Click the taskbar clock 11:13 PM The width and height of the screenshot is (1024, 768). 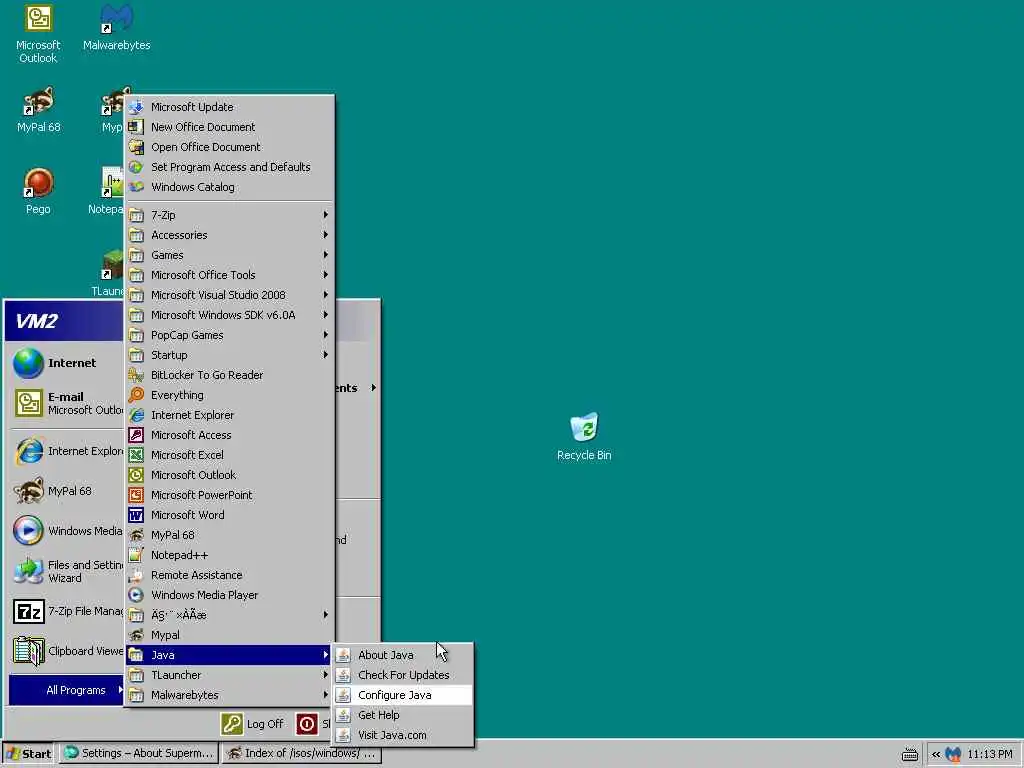[989, 754]
